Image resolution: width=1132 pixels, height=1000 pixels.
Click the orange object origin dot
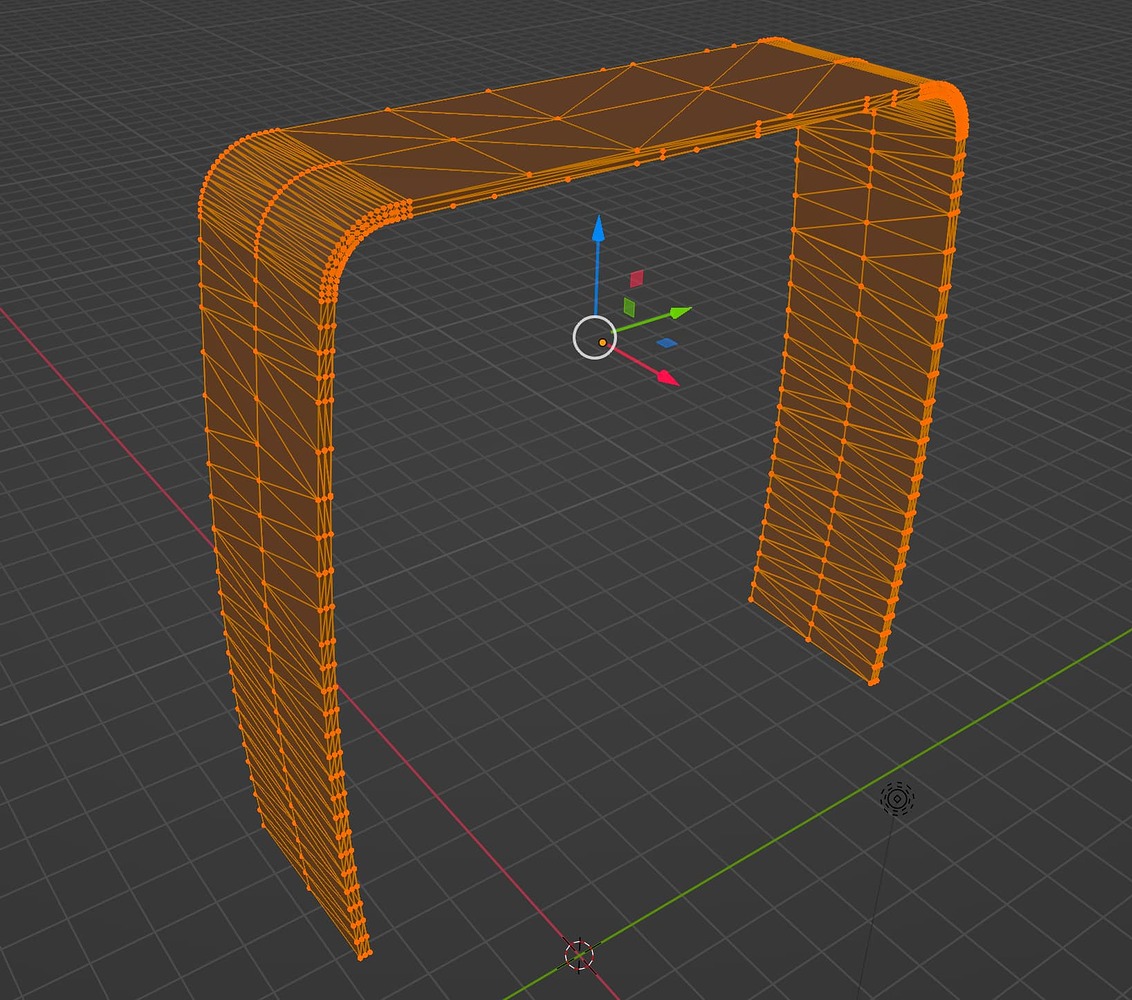[x=602, y=341]
